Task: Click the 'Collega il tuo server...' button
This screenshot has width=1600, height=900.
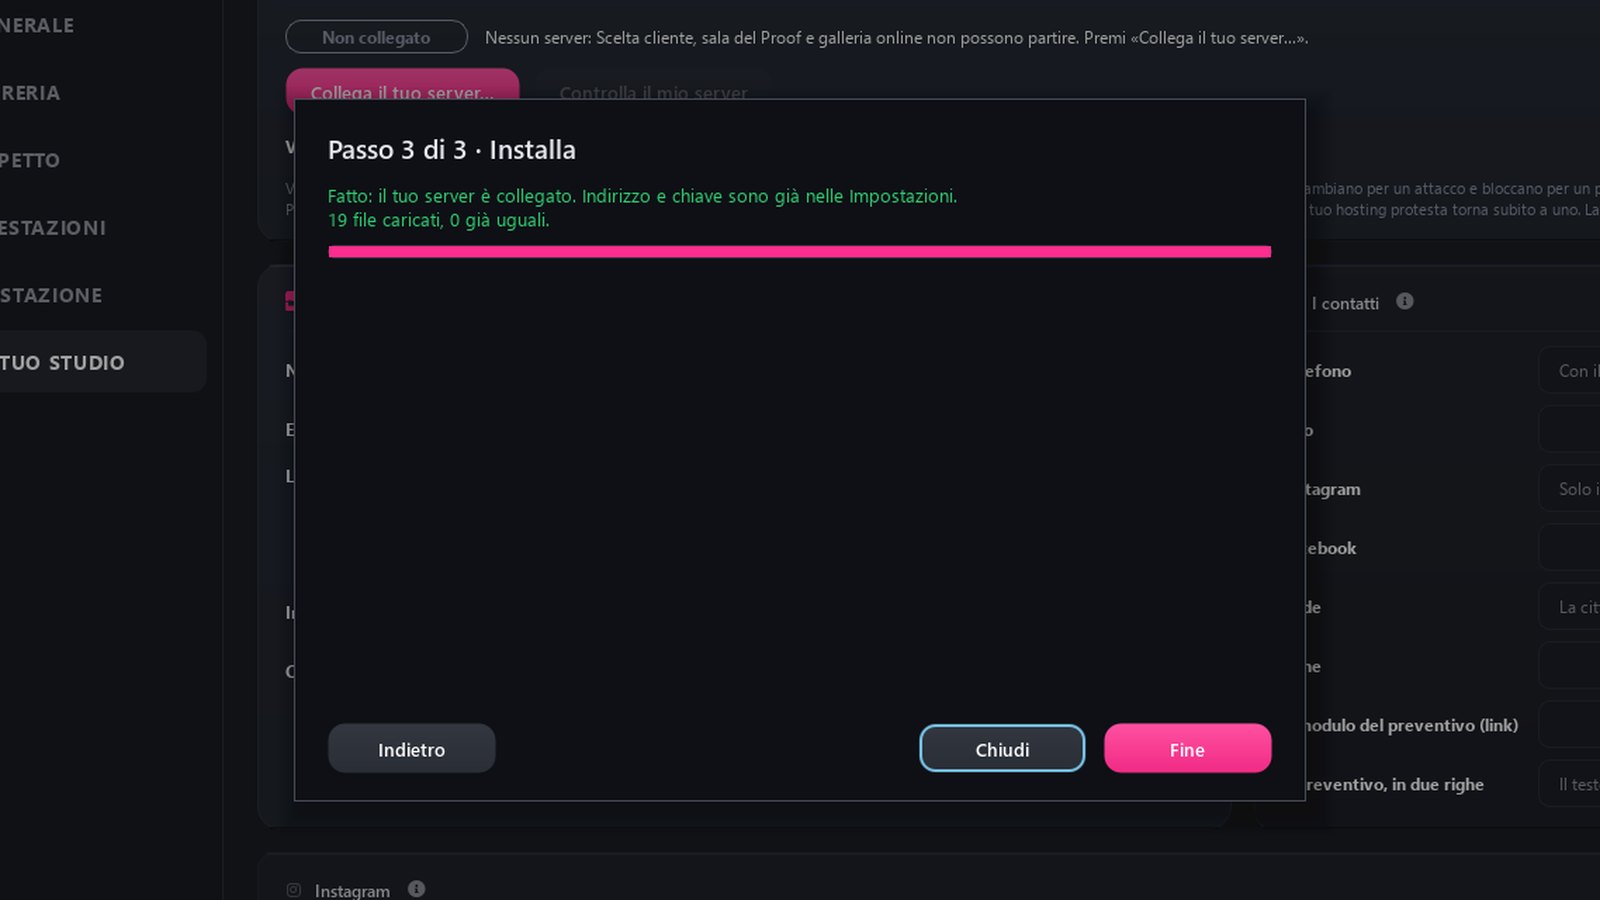Action: click(402, 85)
